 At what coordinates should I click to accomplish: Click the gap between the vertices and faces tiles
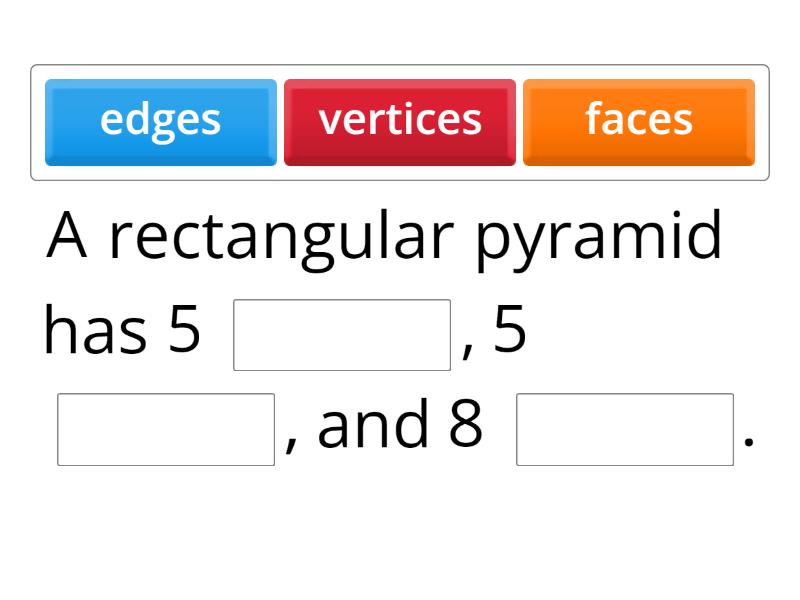[x=520, y=122]
